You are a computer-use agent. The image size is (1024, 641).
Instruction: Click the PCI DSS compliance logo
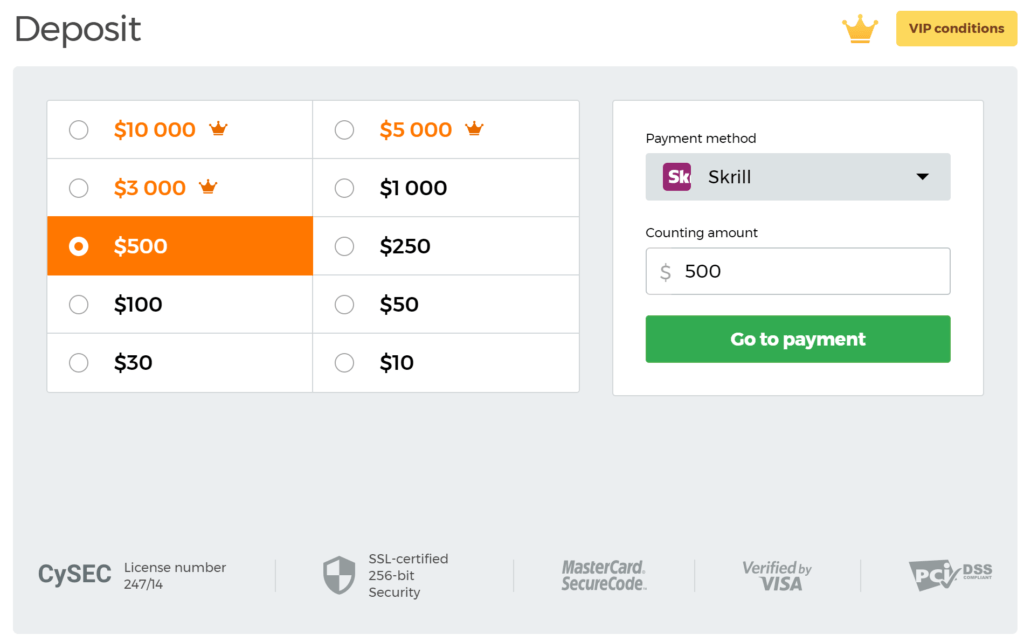pyautogui.click(x=950, y=575)
